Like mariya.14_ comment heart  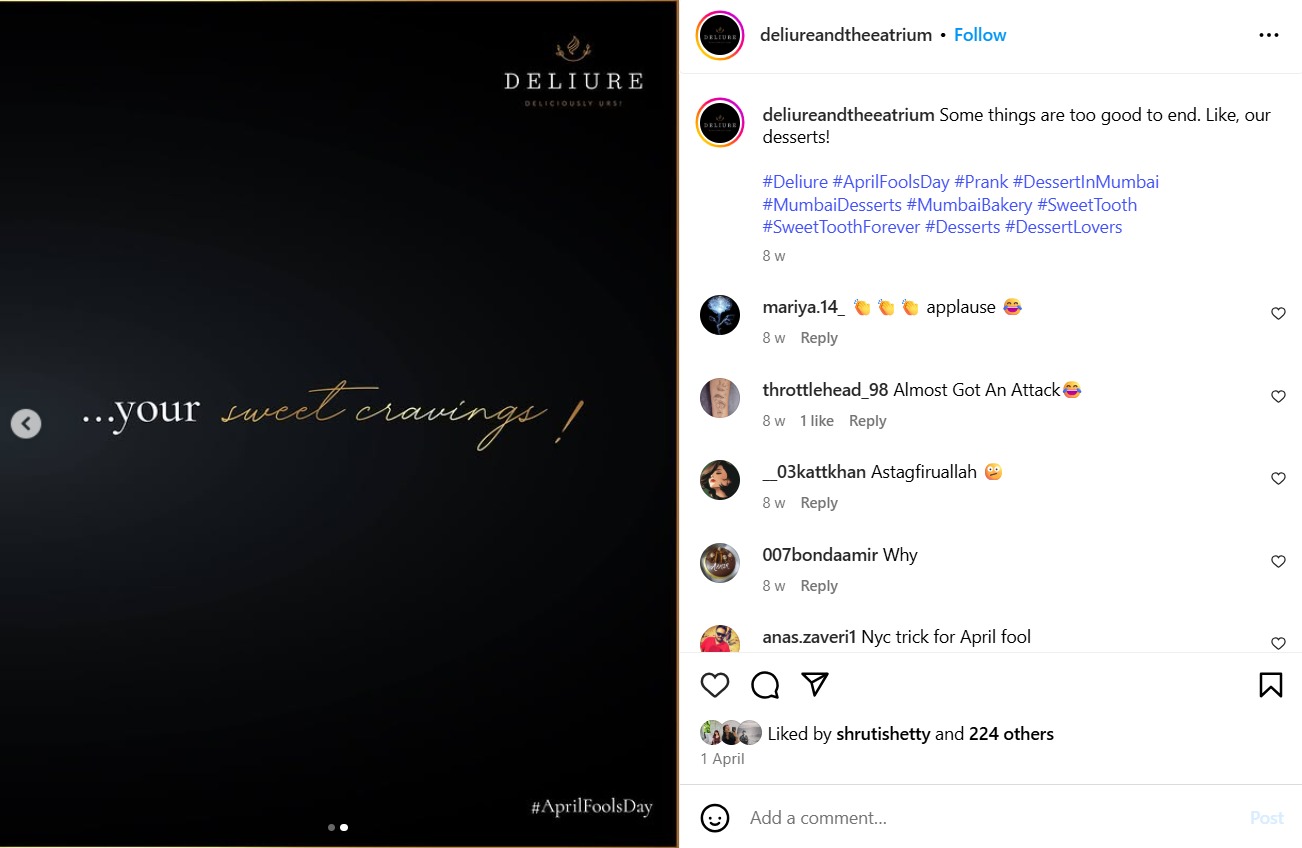pyautogui.click(x=1278, y=314)
